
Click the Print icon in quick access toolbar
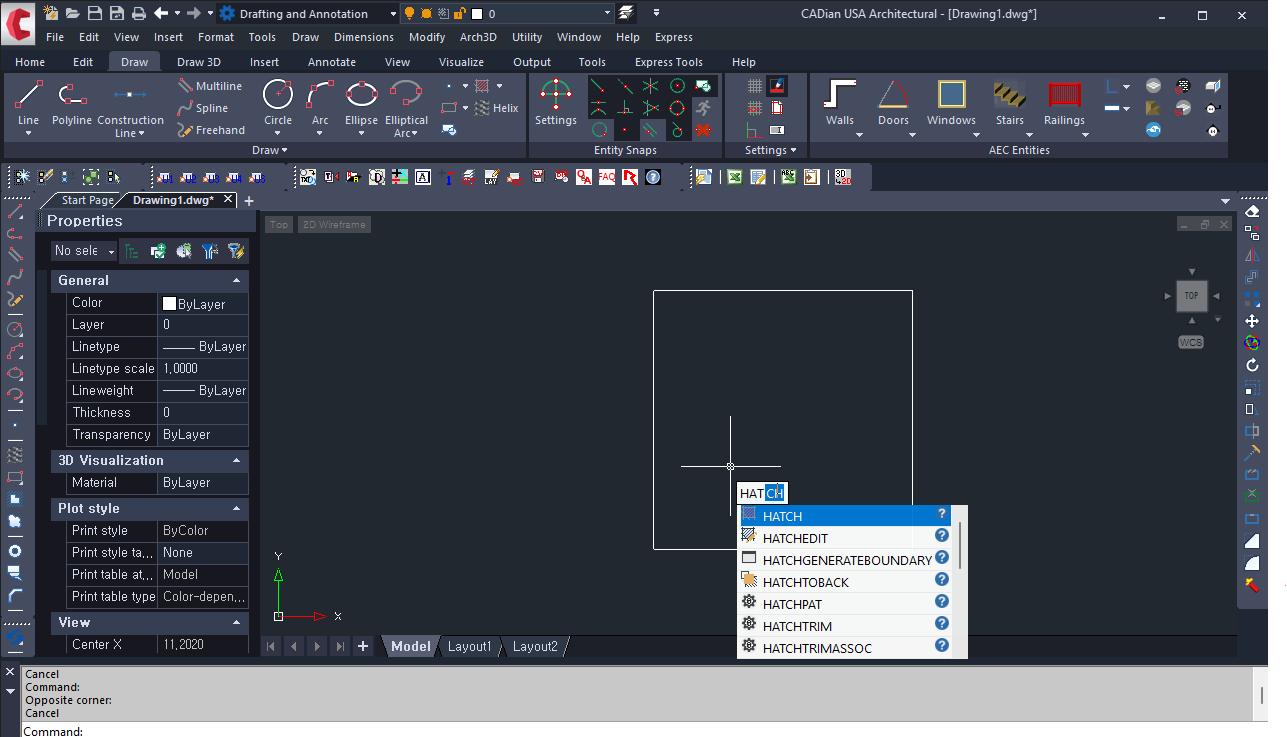[x=138, y=13]
